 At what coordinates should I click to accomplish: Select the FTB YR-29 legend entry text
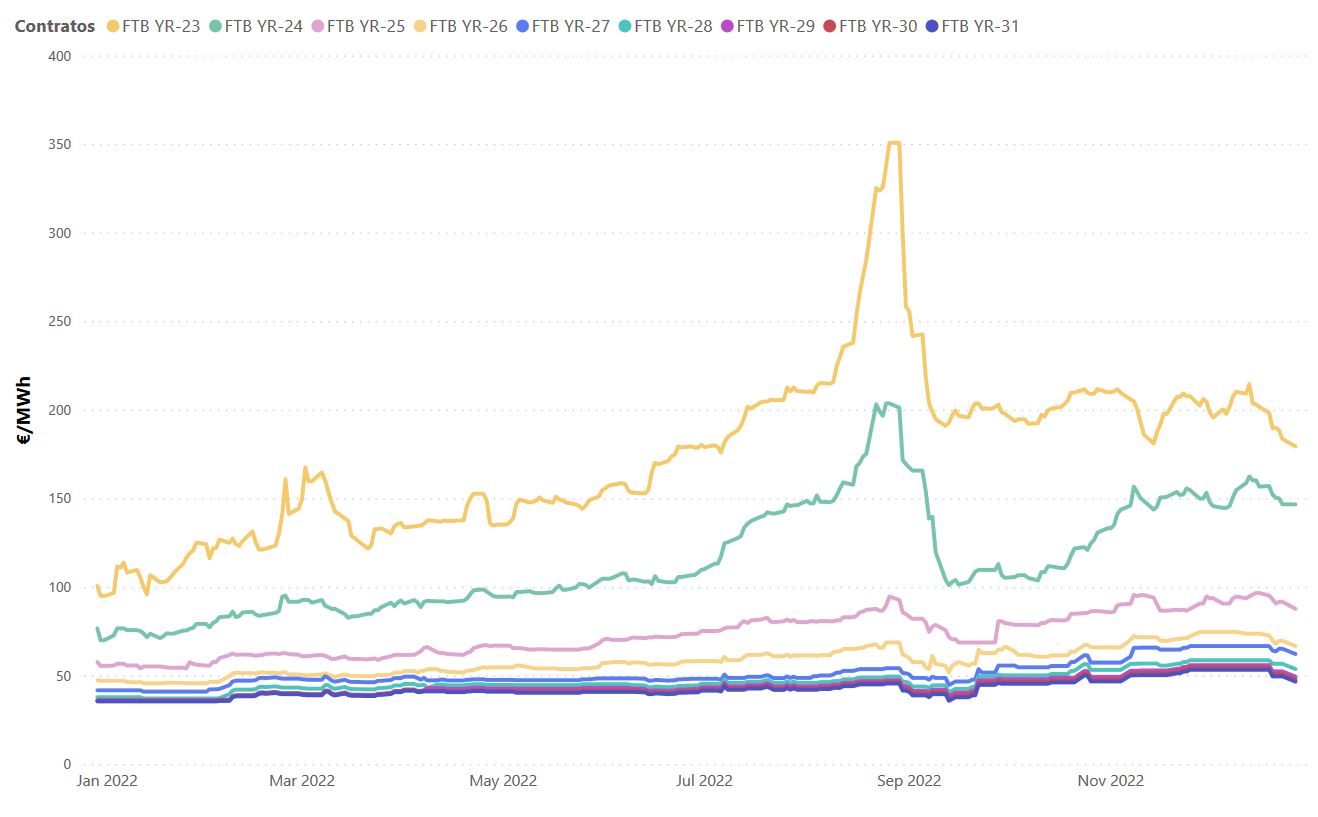click(x=775, y=26)
